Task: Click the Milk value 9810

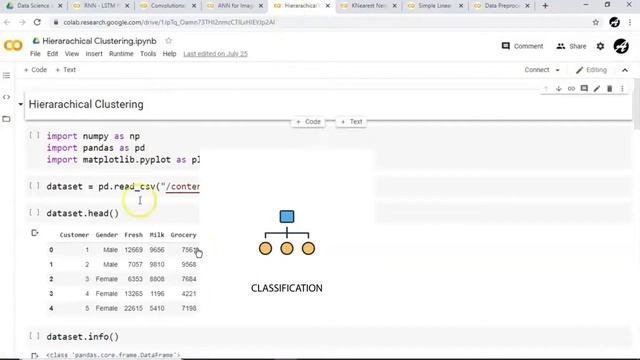Action: (157, 264)
